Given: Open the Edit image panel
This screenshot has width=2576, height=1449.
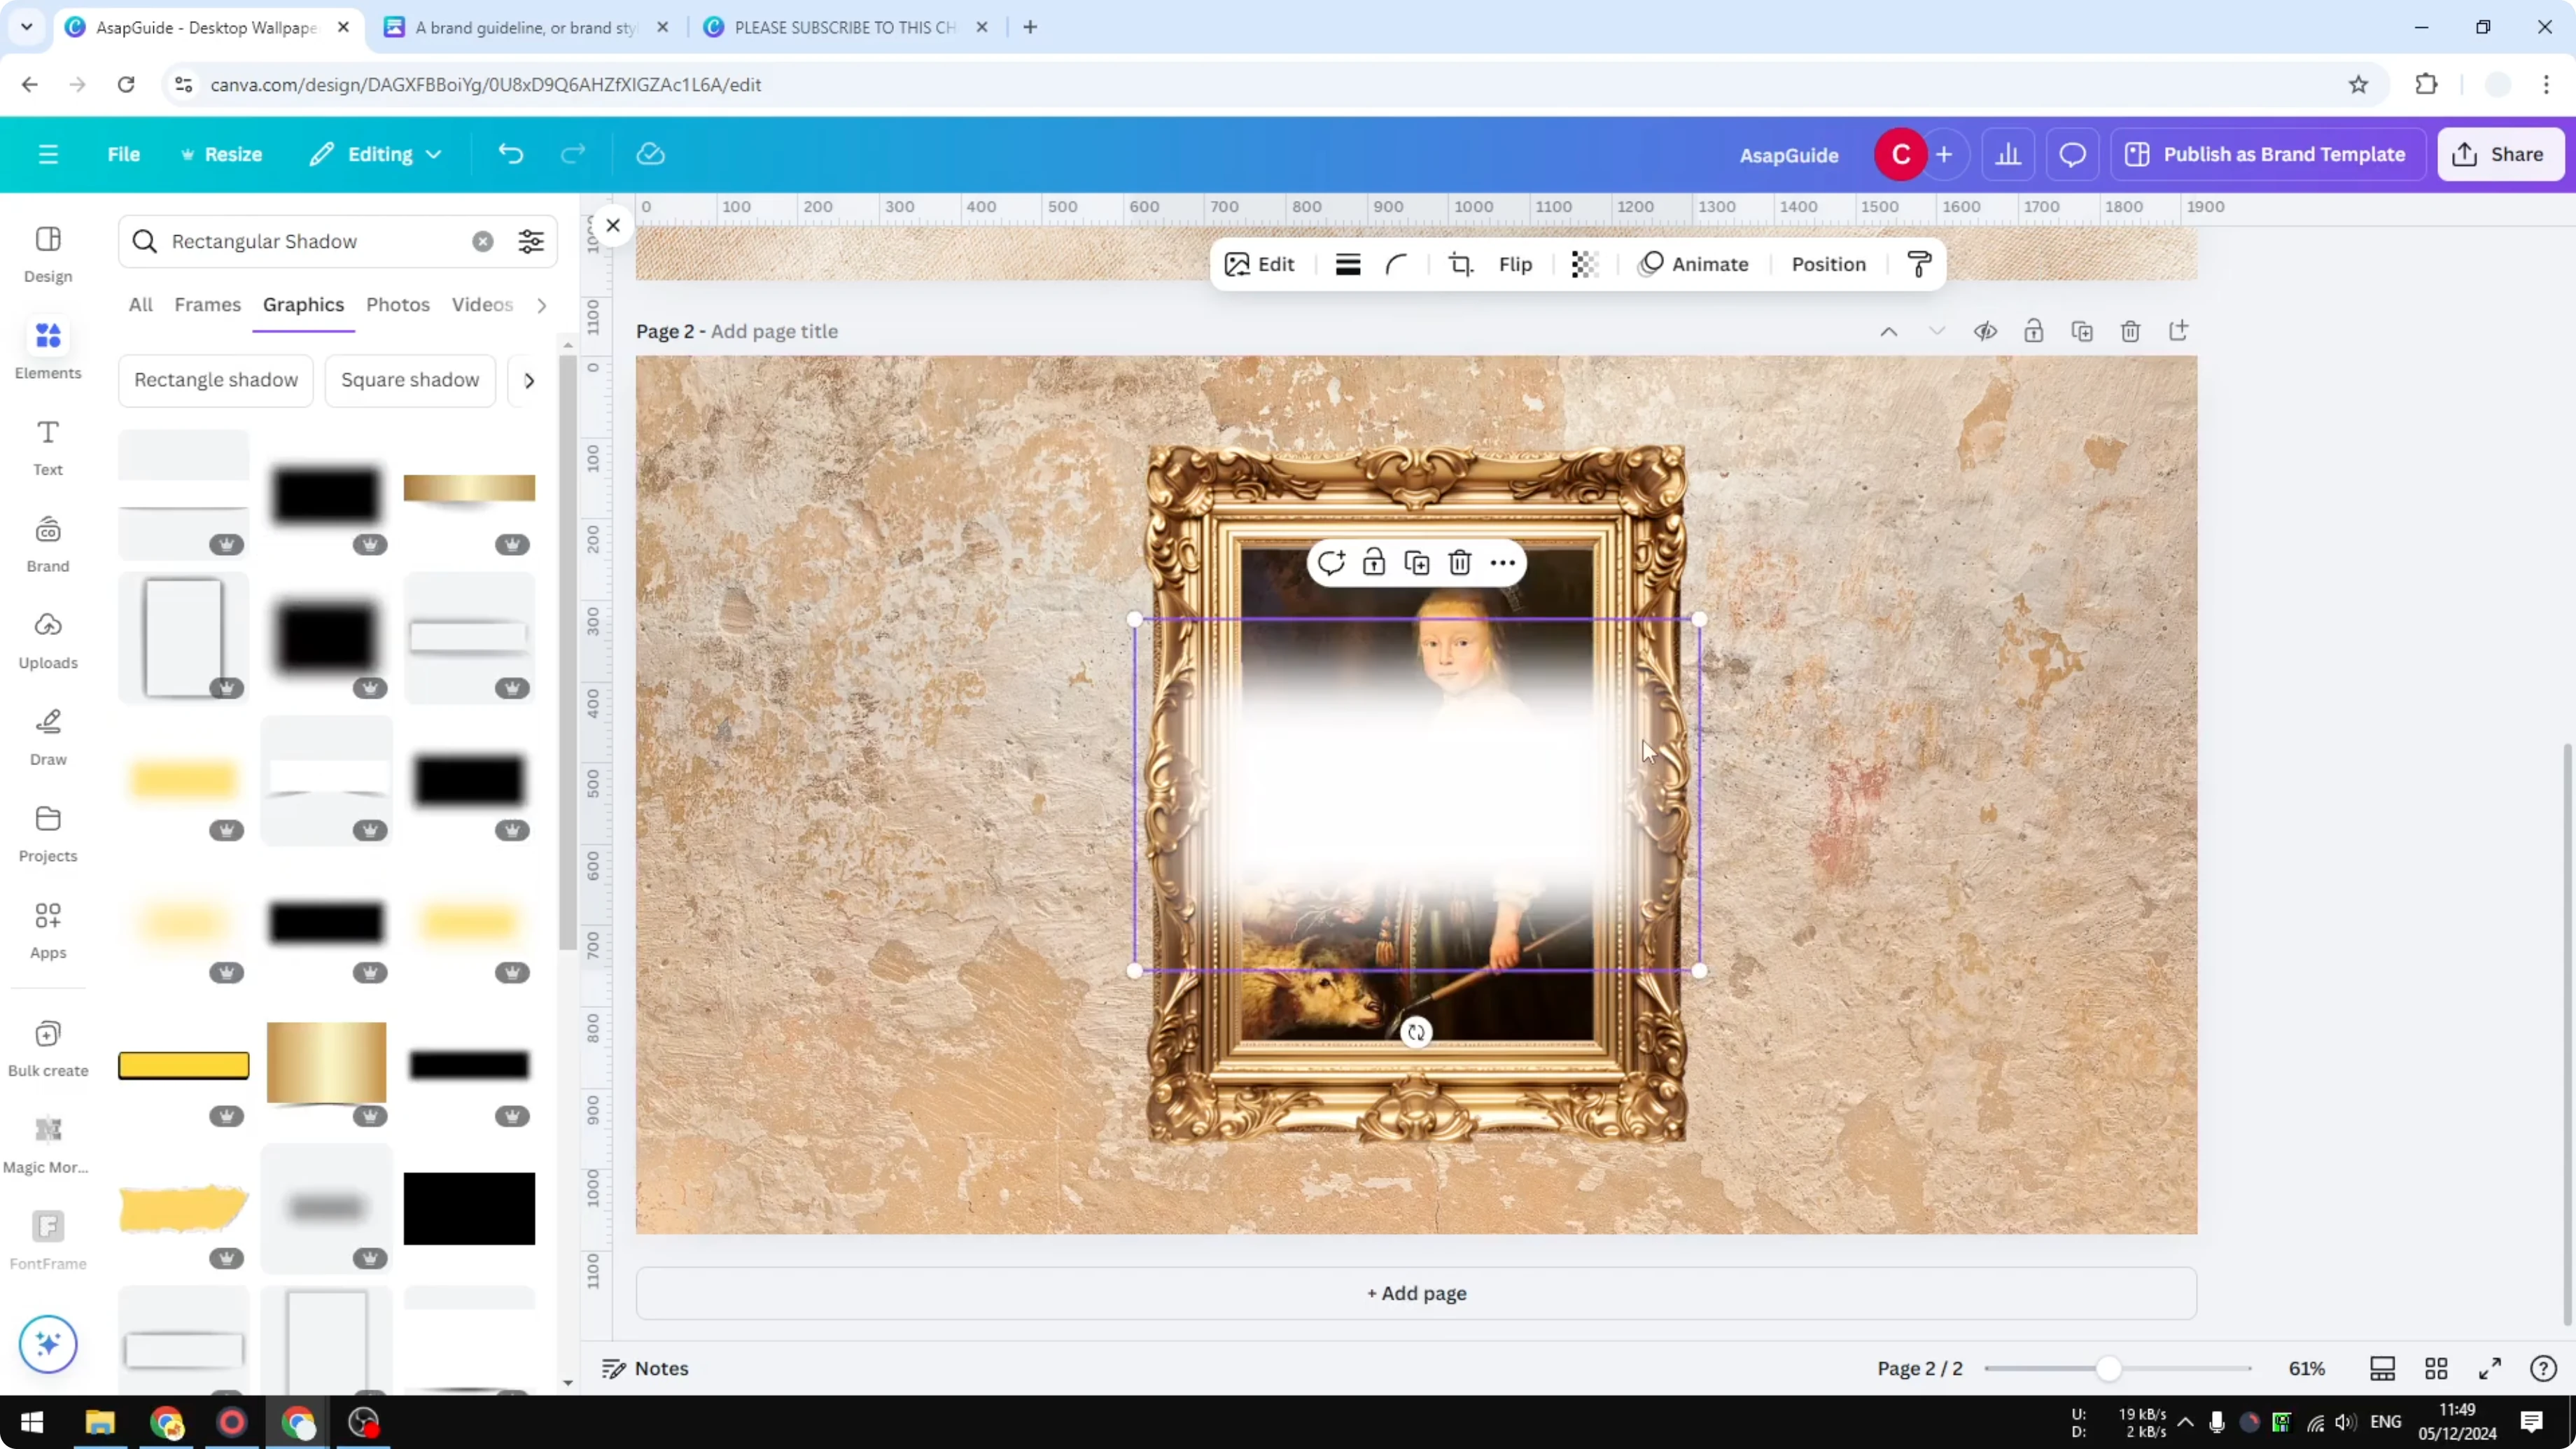Looking at the screenshot, I should [x=1260, y=264].
